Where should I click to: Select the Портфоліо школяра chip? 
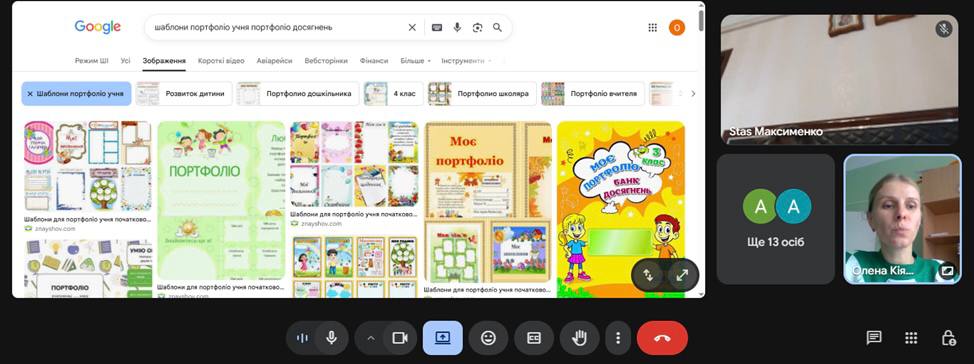click(x=482, y=94)
